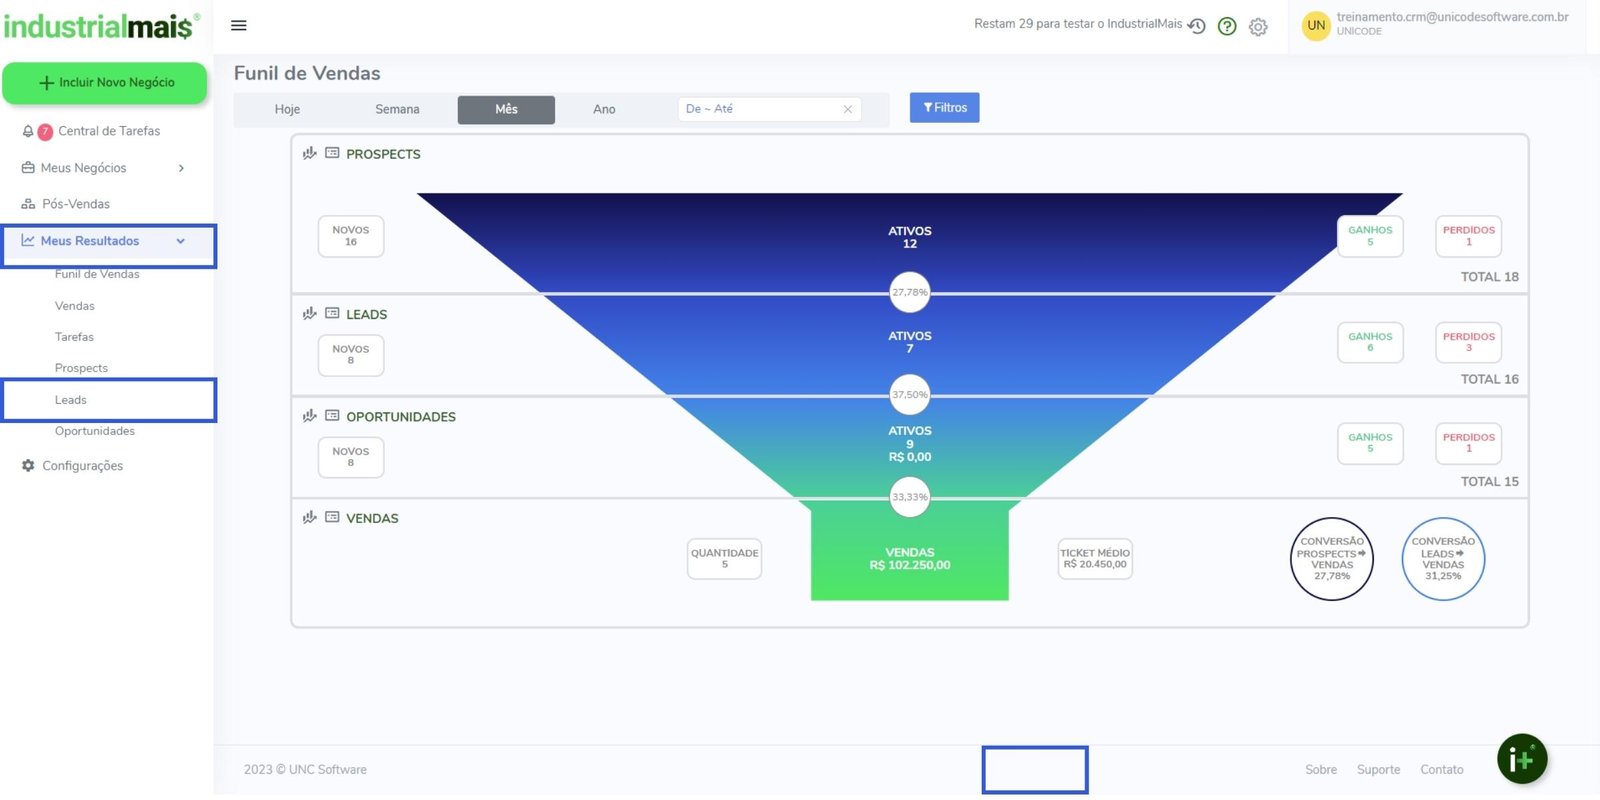Open the help question mark icon
This screenshot has width=1600, height=800.
point(1227,26)
